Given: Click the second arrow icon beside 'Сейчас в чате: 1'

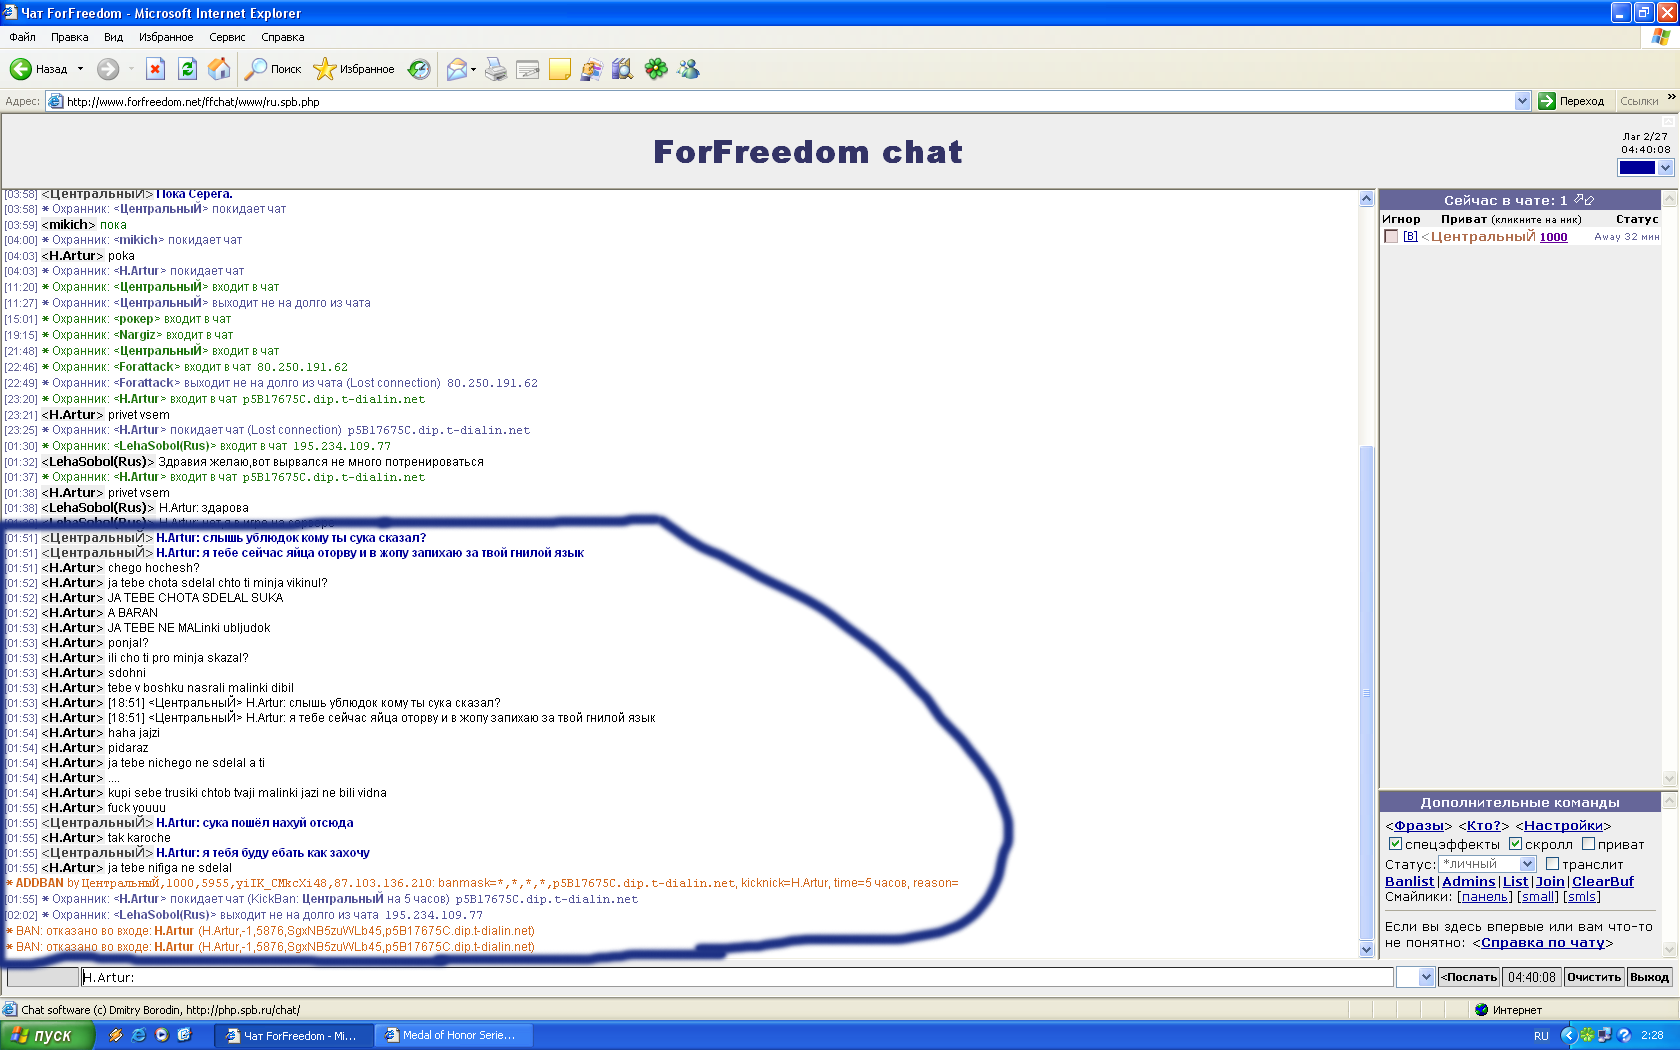Looking at the screenshot, I should tap(1590, 200).
